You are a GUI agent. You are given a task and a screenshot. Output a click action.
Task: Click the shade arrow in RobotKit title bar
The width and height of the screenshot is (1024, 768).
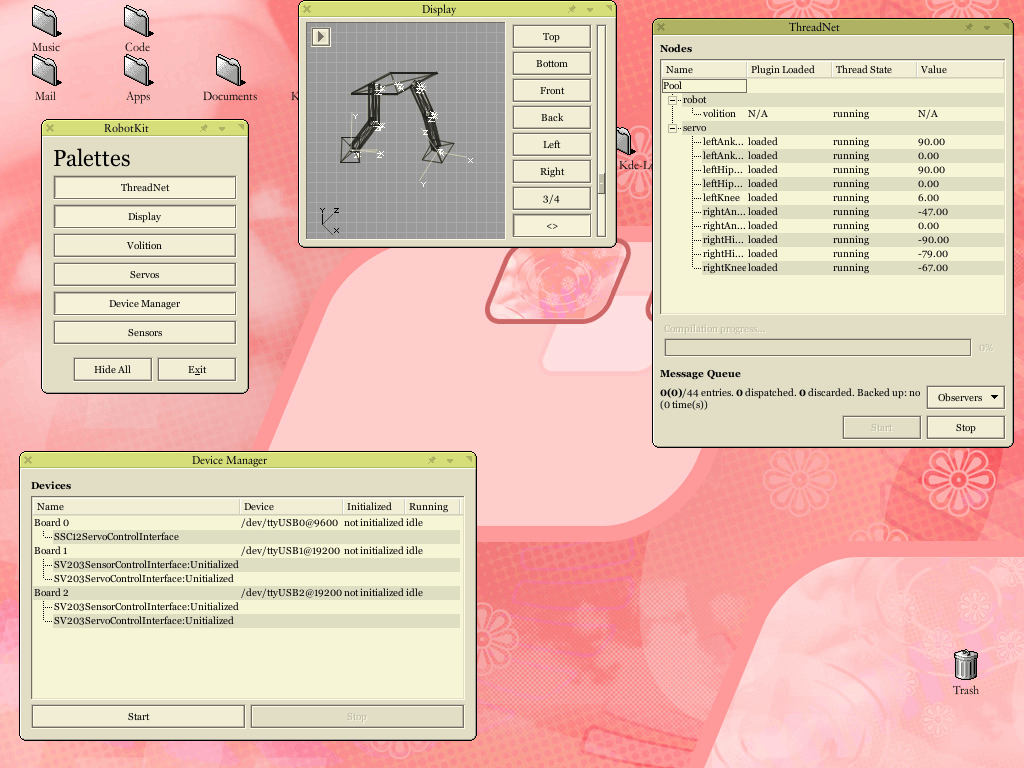(x=222, y=129)
